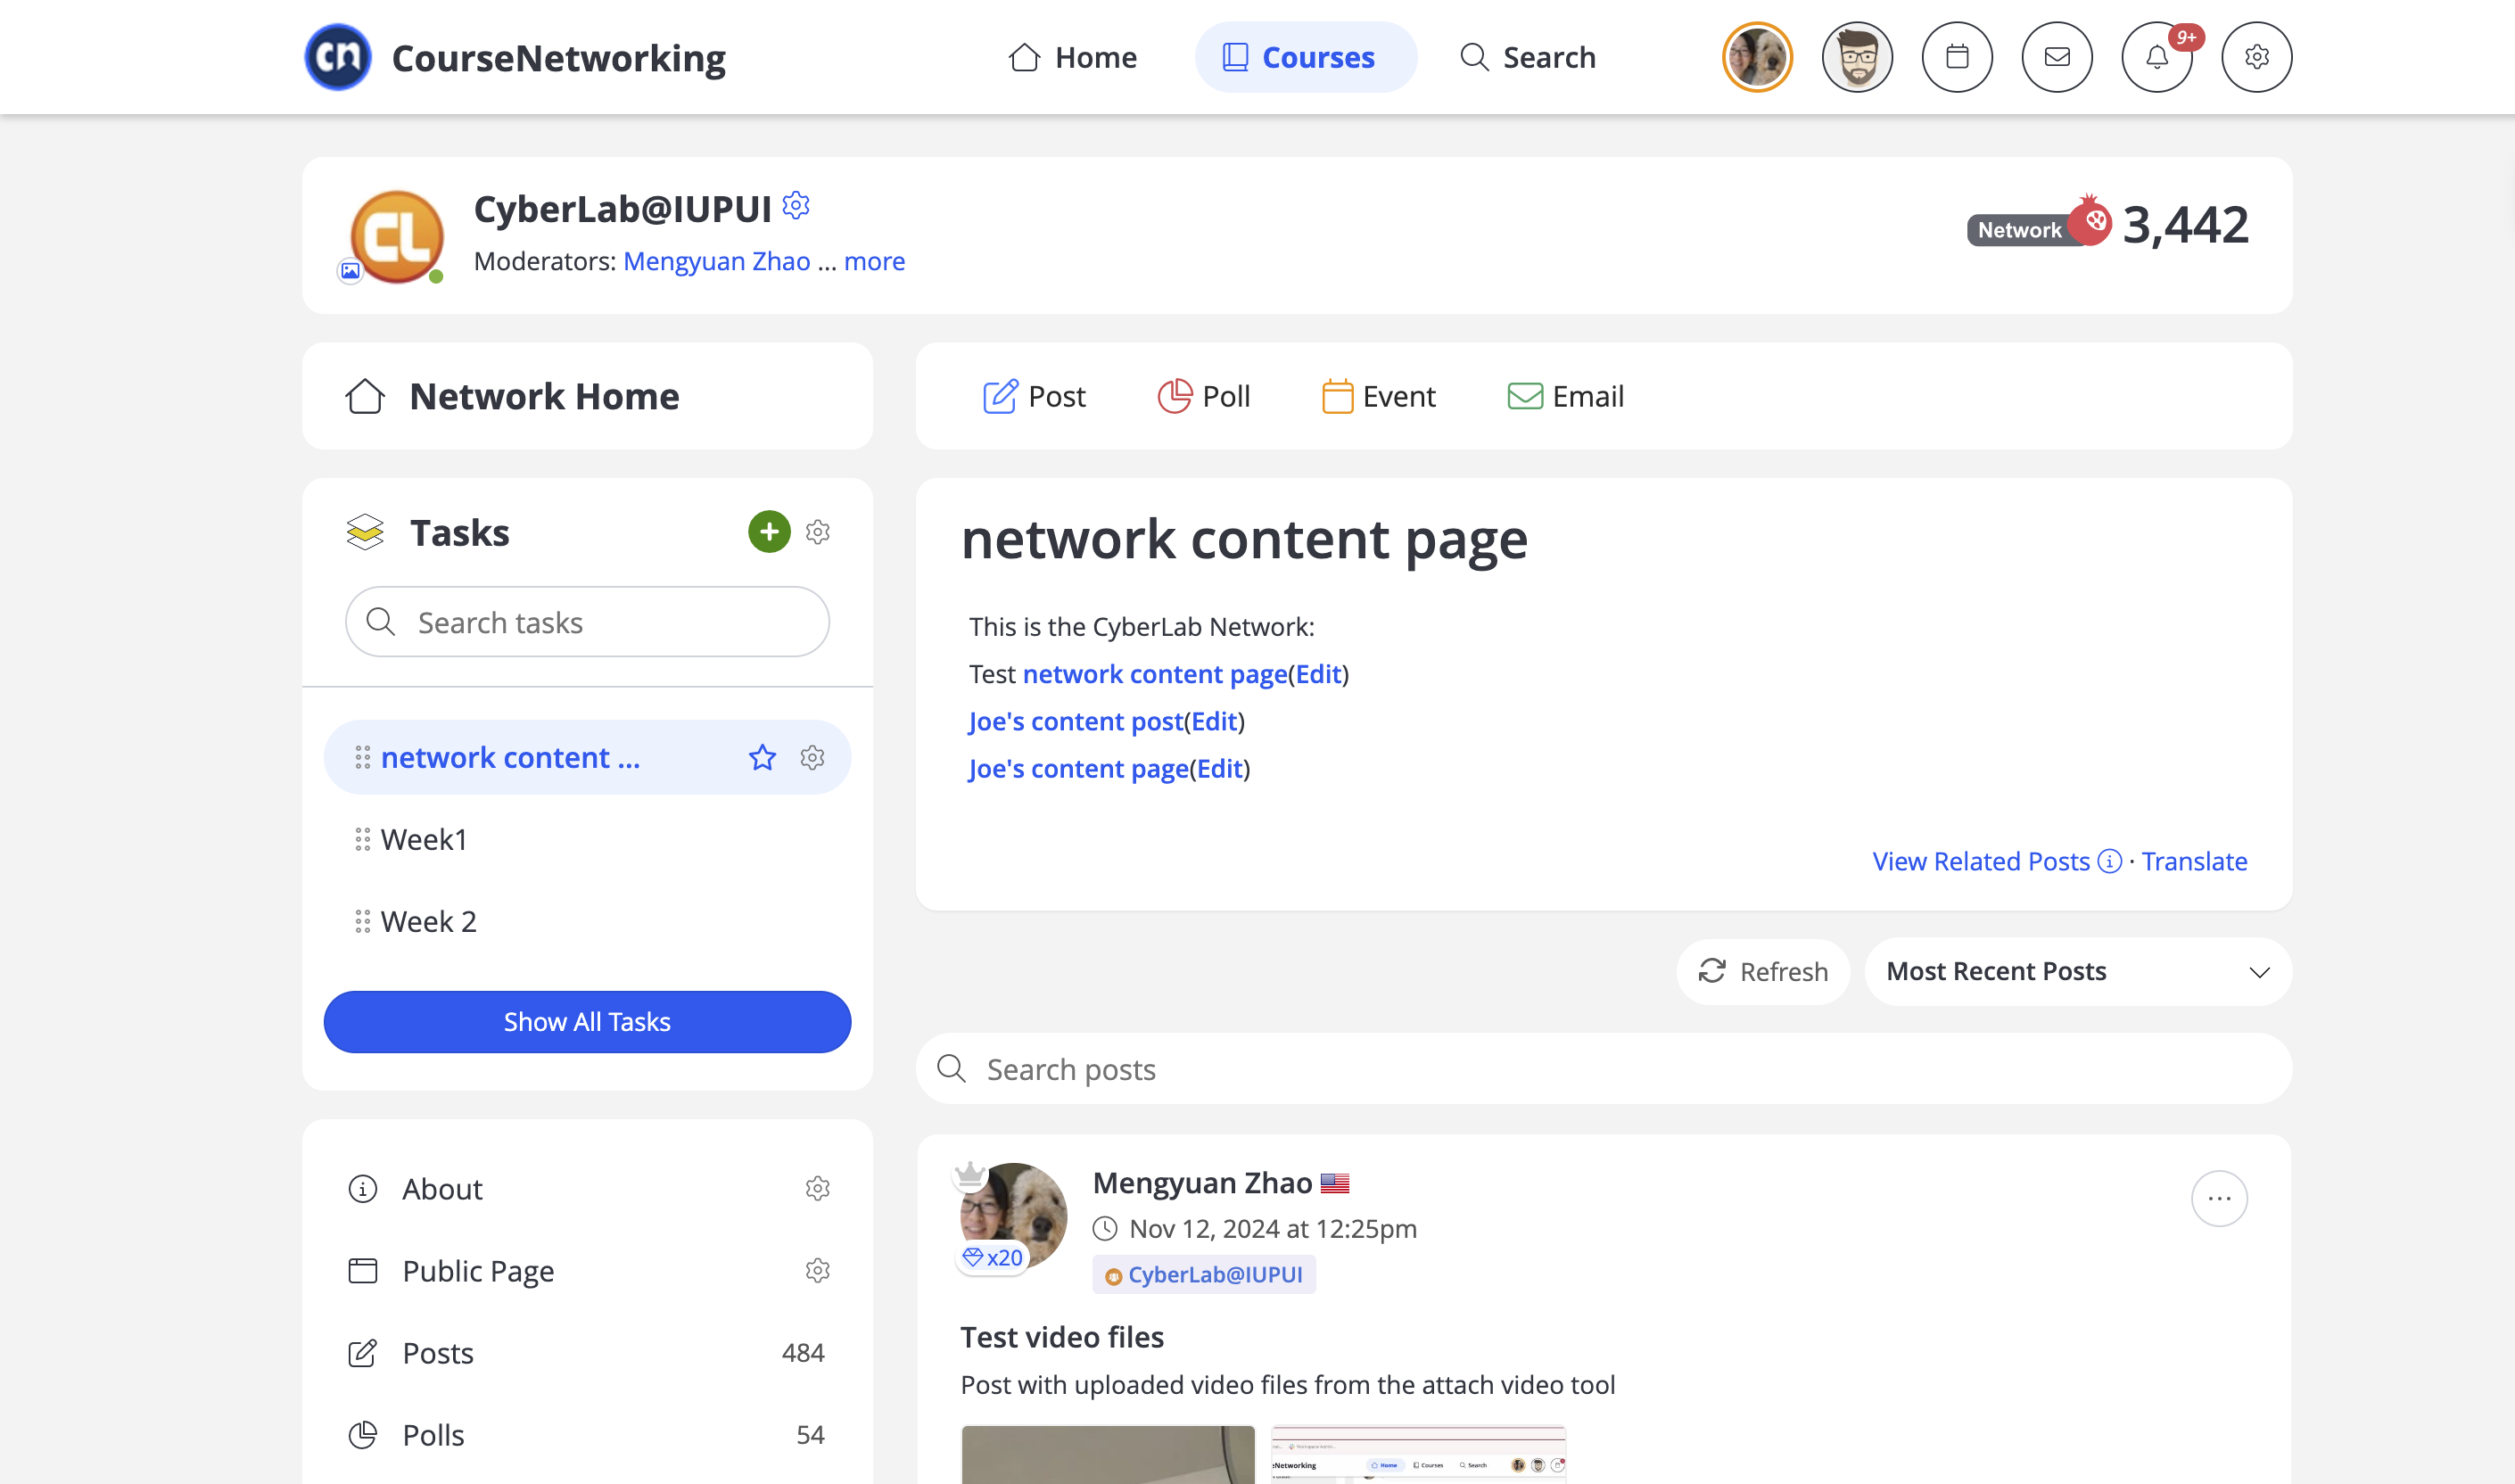Open Mengyuan Zhao's post avatar
The image size is (2515, 1484).
click(x=1013, y=1214)
